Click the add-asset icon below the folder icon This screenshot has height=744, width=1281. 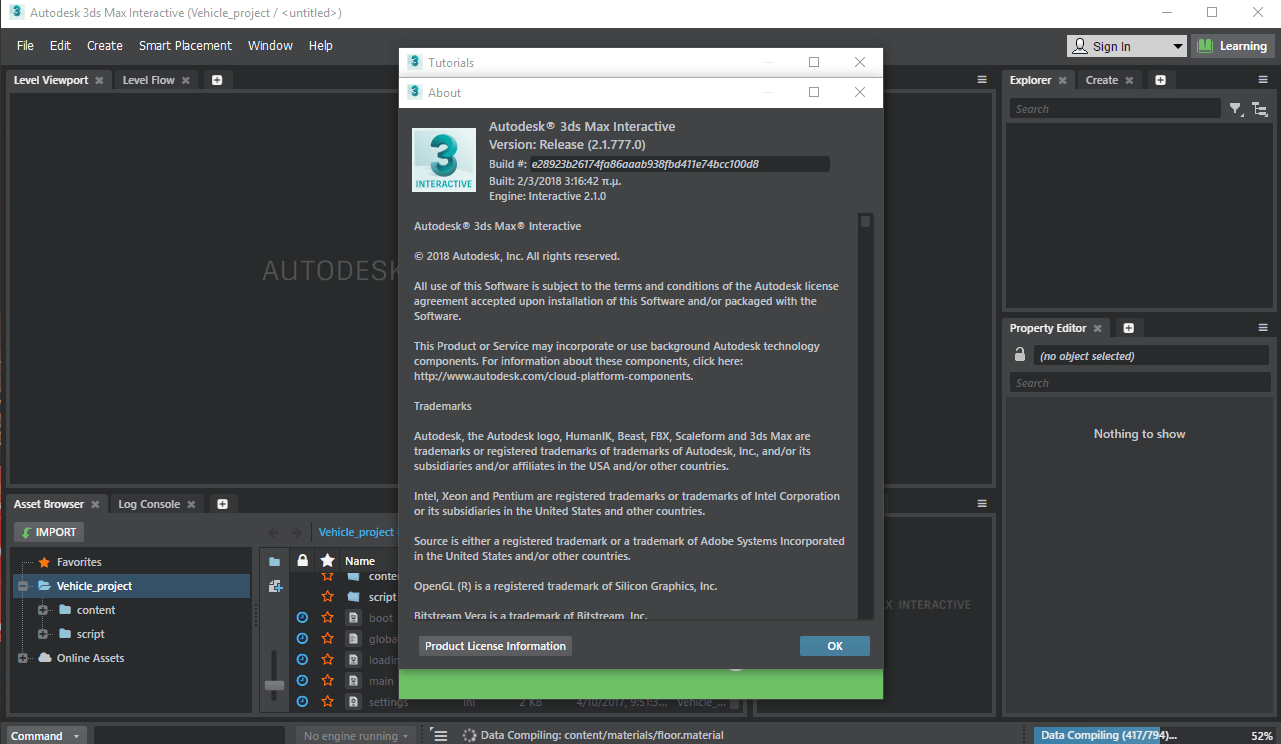[274, 586]
